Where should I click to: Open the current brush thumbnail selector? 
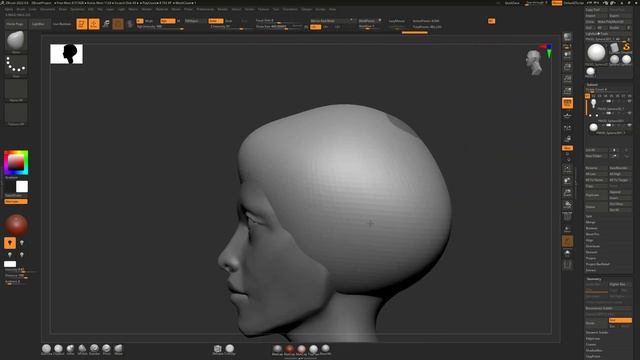click(x=16, y=41)
